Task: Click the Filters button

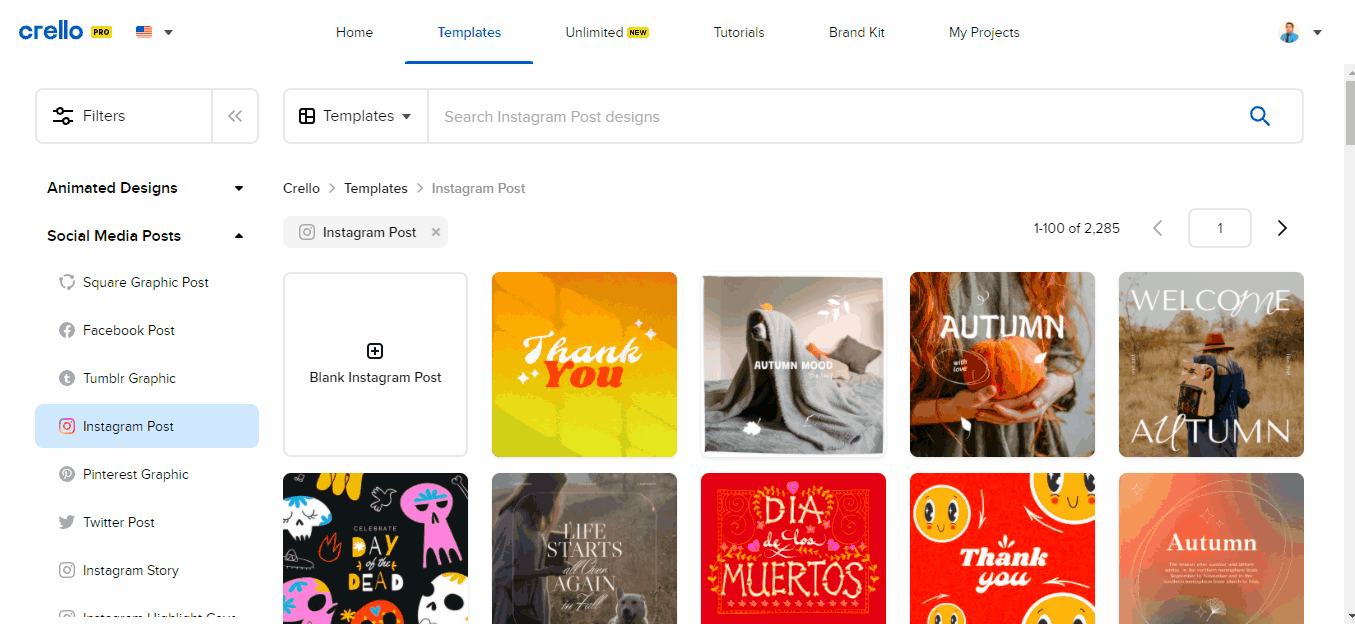Action: click(x=124, y=116)
